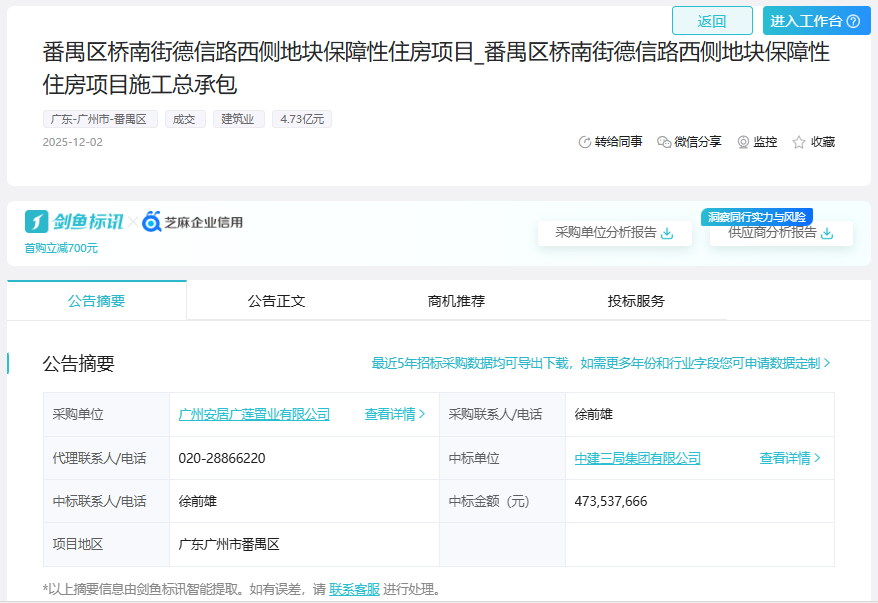Expand 查看详情 for 中标单位
Screen dimensions: 878x603
(790, 458)
